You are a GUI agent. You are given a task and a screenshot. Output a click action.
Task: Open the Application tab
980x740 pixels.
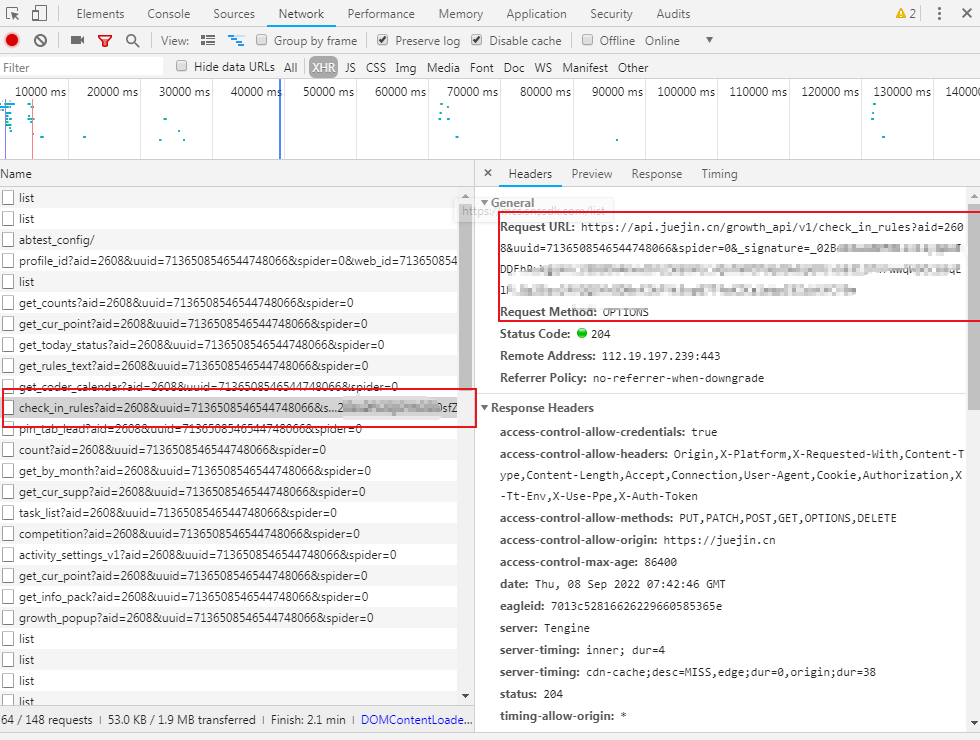point(536,14)
